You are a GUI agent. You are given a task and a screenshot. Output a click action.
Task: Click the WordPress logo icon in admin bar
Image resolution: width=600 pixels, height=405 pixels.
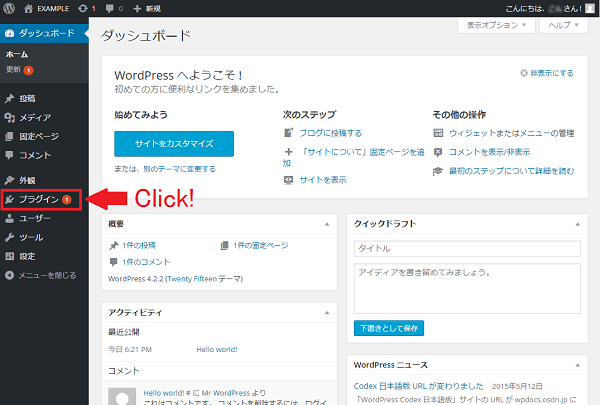click(x=10, y=7)
